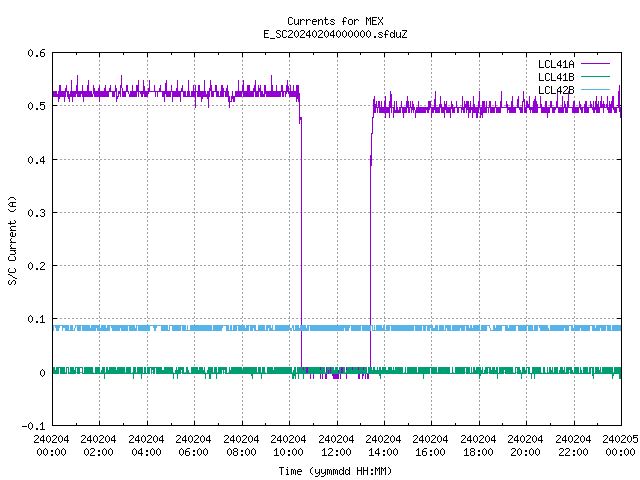Click the Y-axis label 'S/C Current (A)'
This screenshot has width=640, height=480.
[13, 240]
